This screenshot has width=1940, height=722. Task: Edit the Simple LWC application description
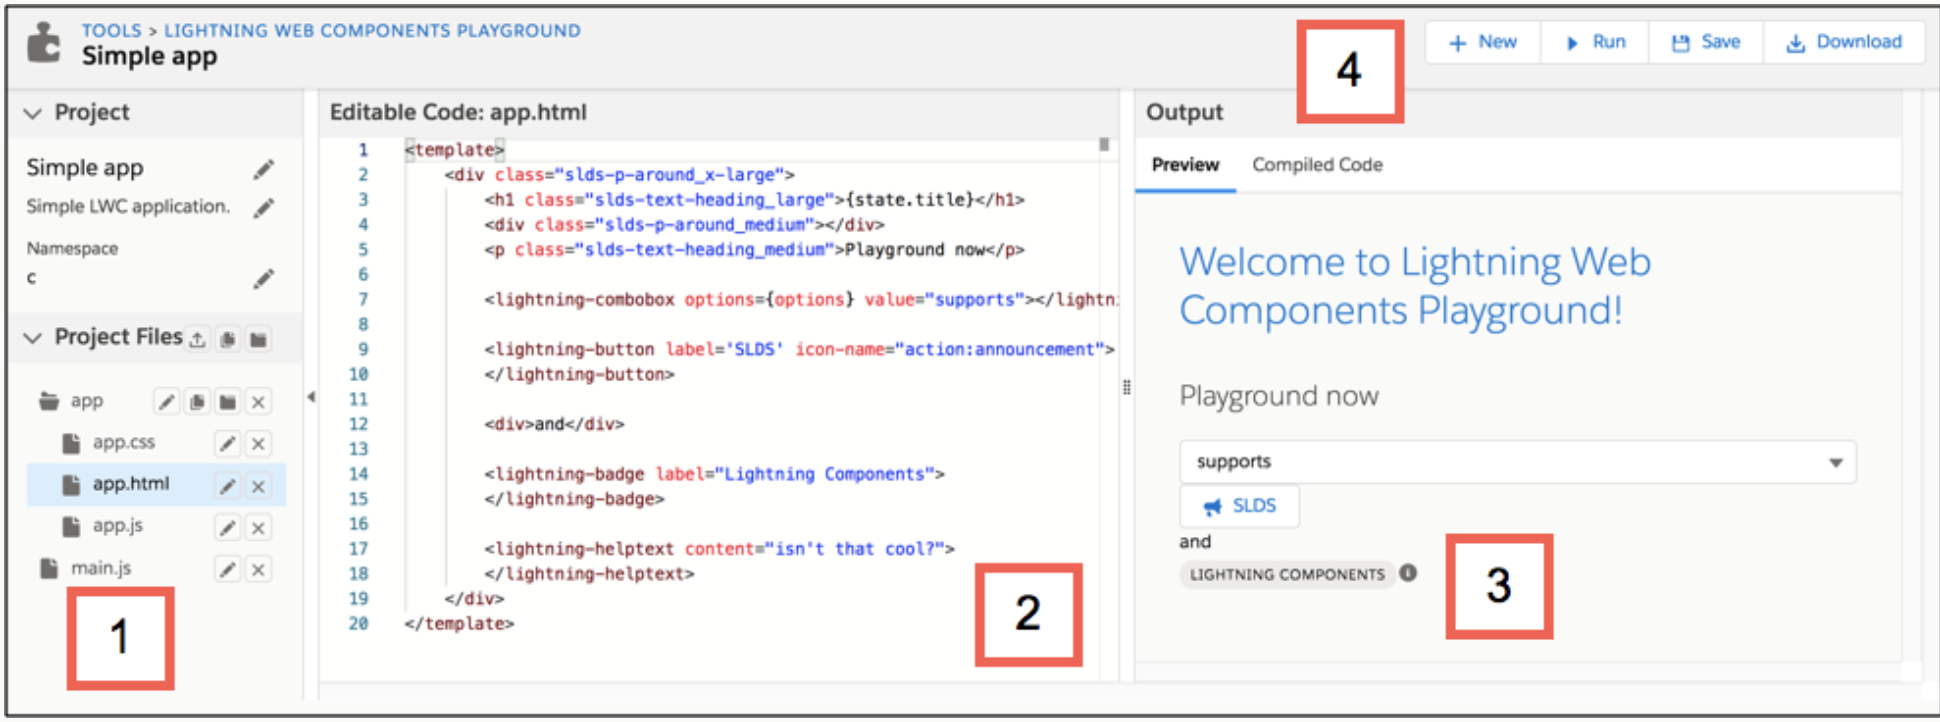pos(263,208)
